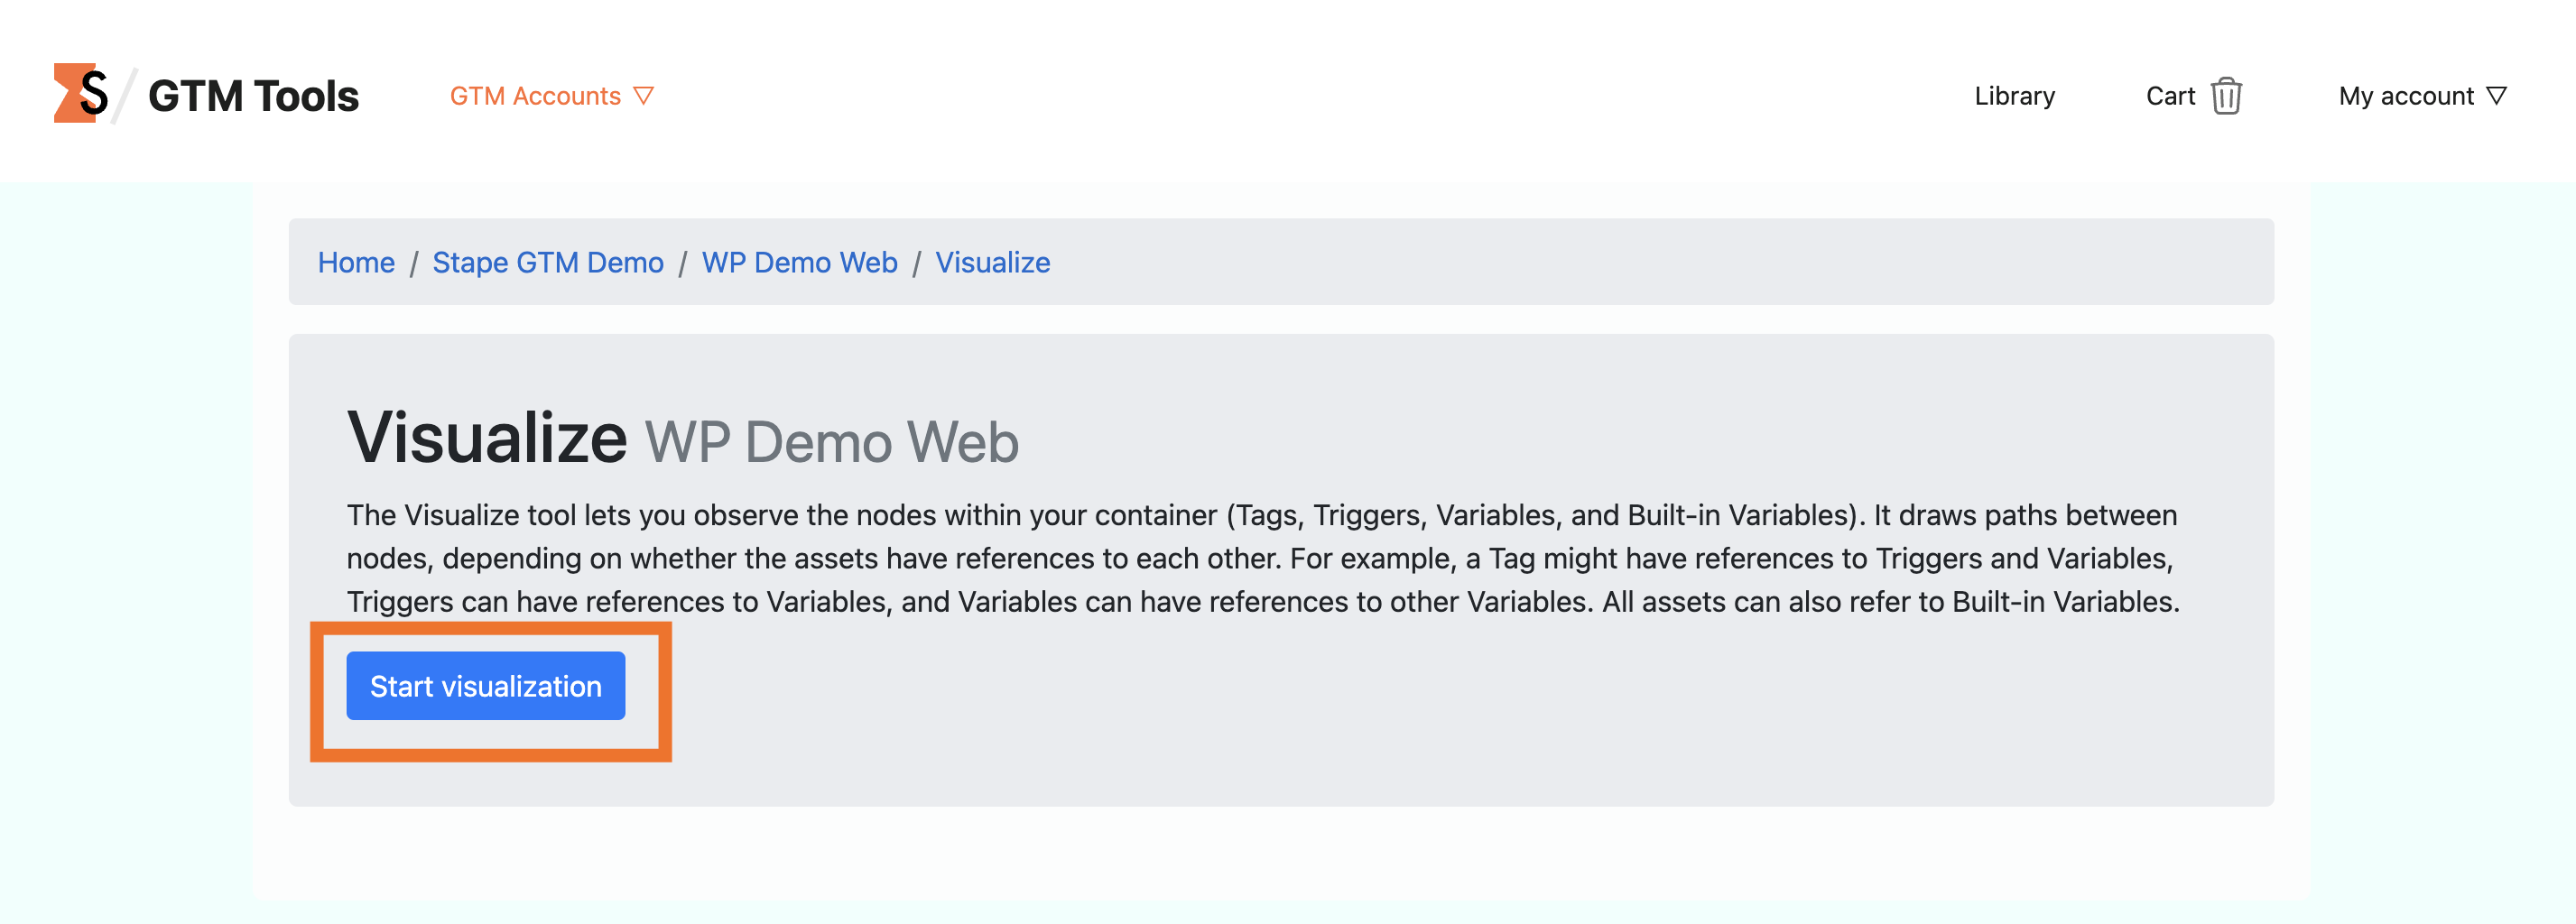Expand the My account menu
The width and height of the screenshot is (2576, 924).
[x=2420, y=96]
